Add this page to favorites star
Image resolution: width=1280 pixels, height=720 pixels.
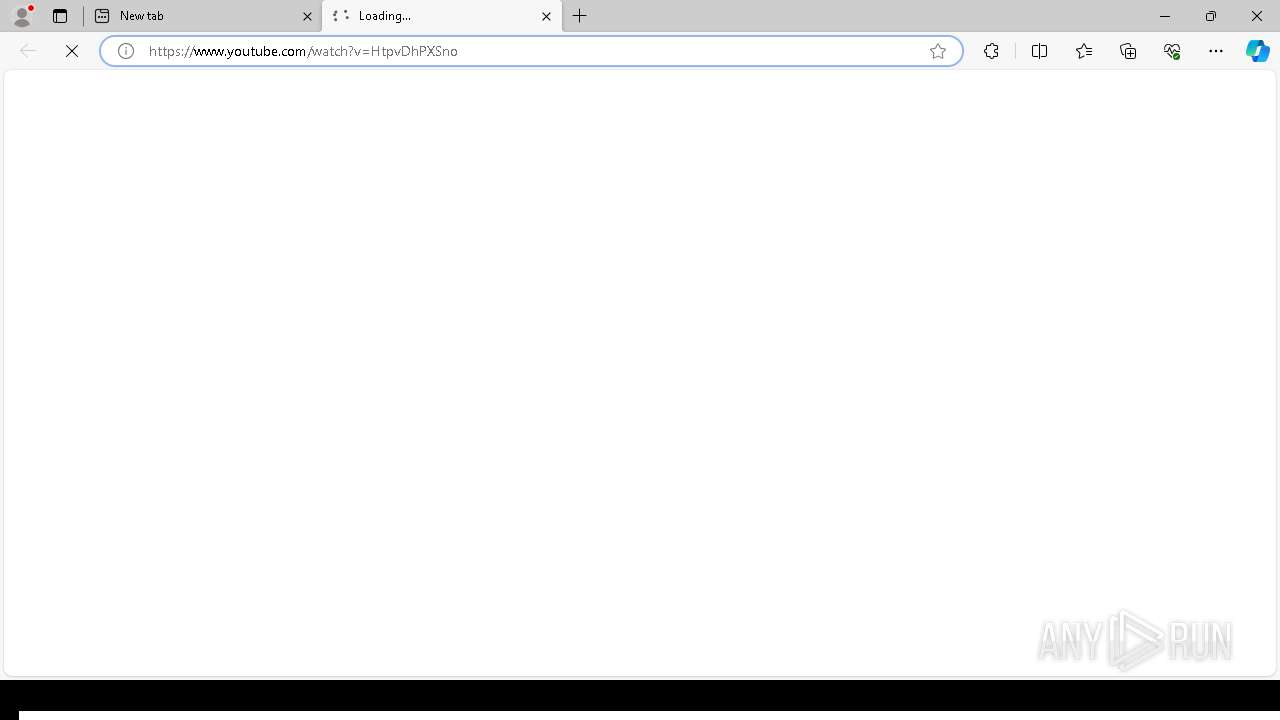point(938,51)
